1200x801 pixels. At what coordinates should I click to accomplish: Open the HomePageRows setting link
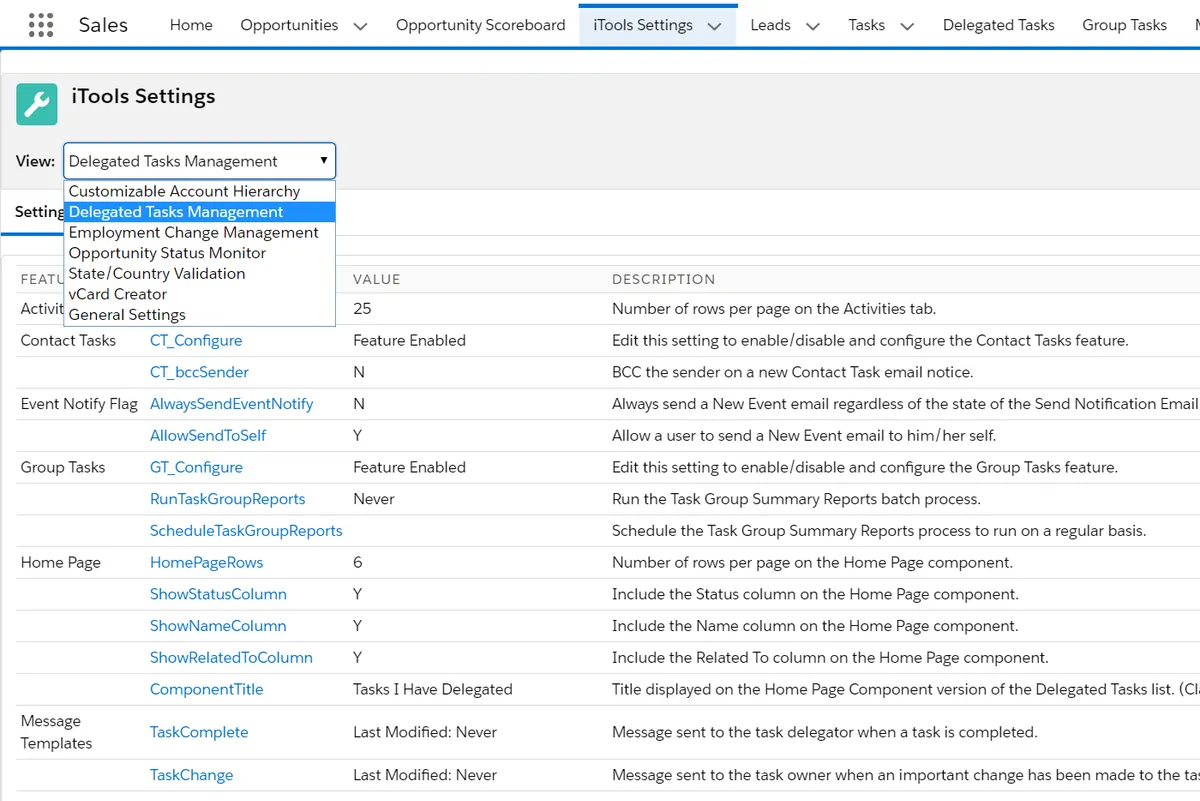point(207,562)
